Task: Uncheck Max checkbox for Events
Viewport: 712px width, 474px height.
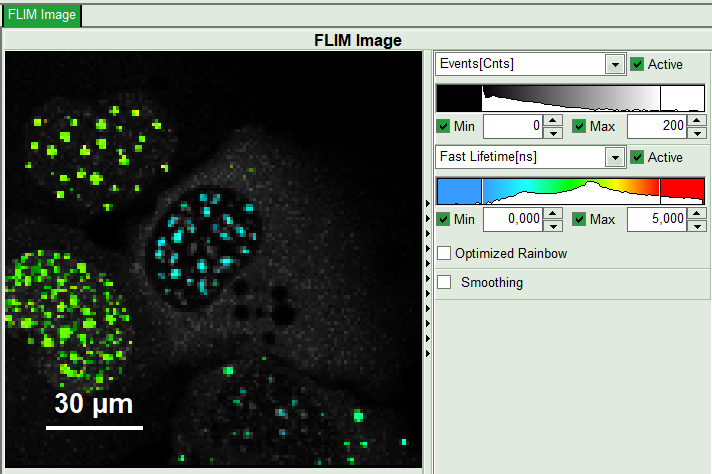Action: [579, 126]
